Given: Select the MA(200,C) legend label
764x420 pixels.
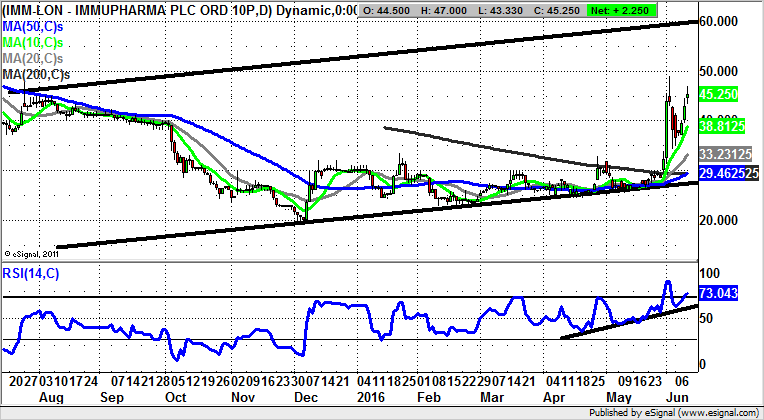Looking at the screenshot, I should pyautogui.click(x=38, y=75).
